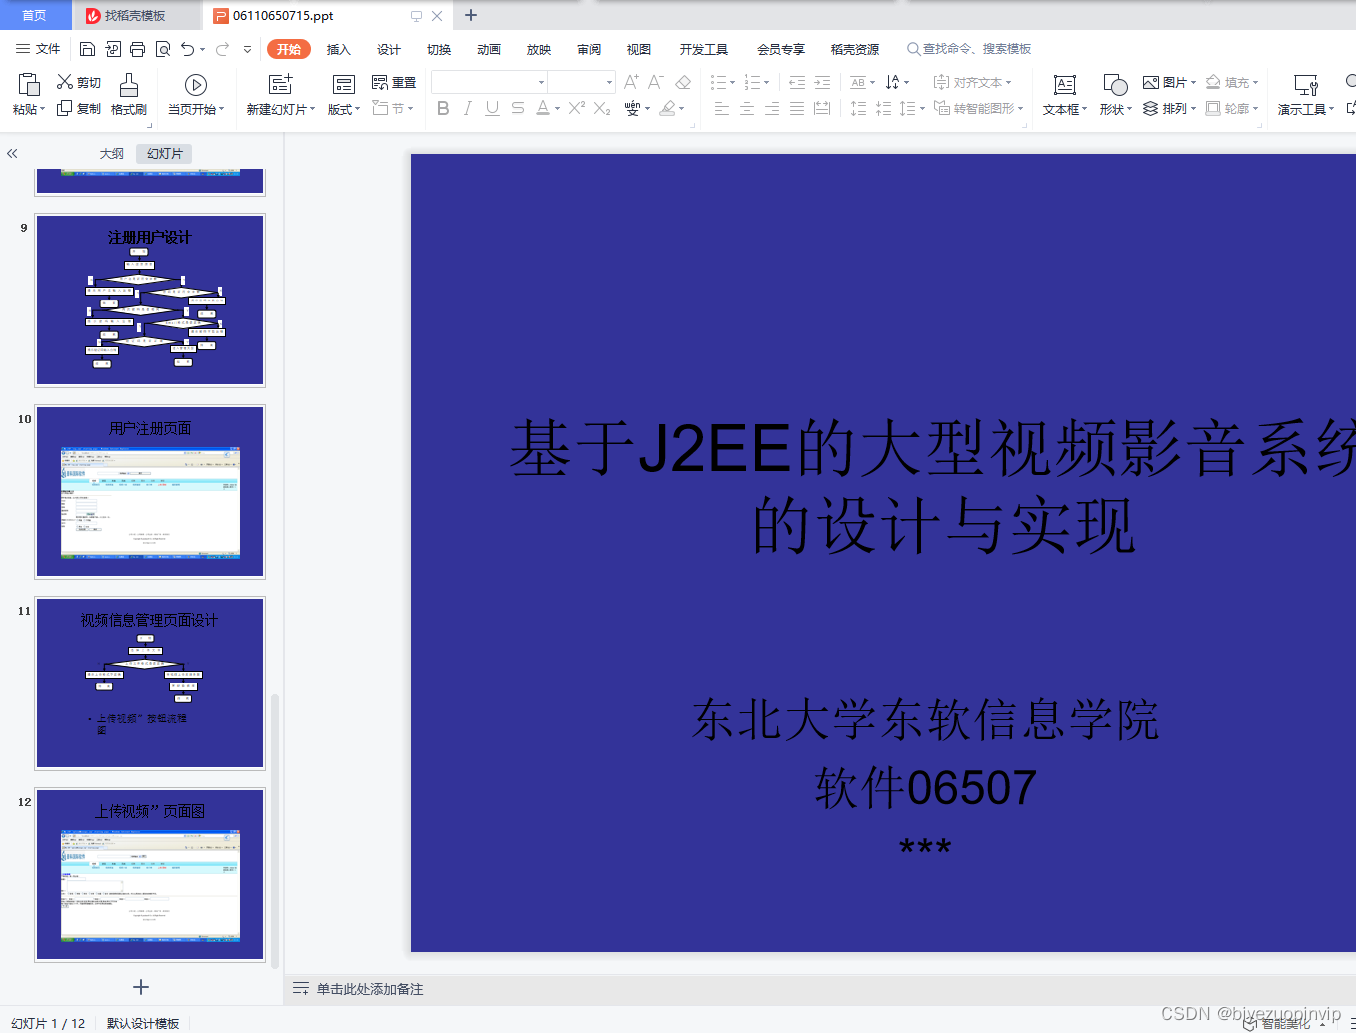1356x1033 pixels.
Task: Open the 找稻壳模板 tab
Action: click(x=135, y=15)
